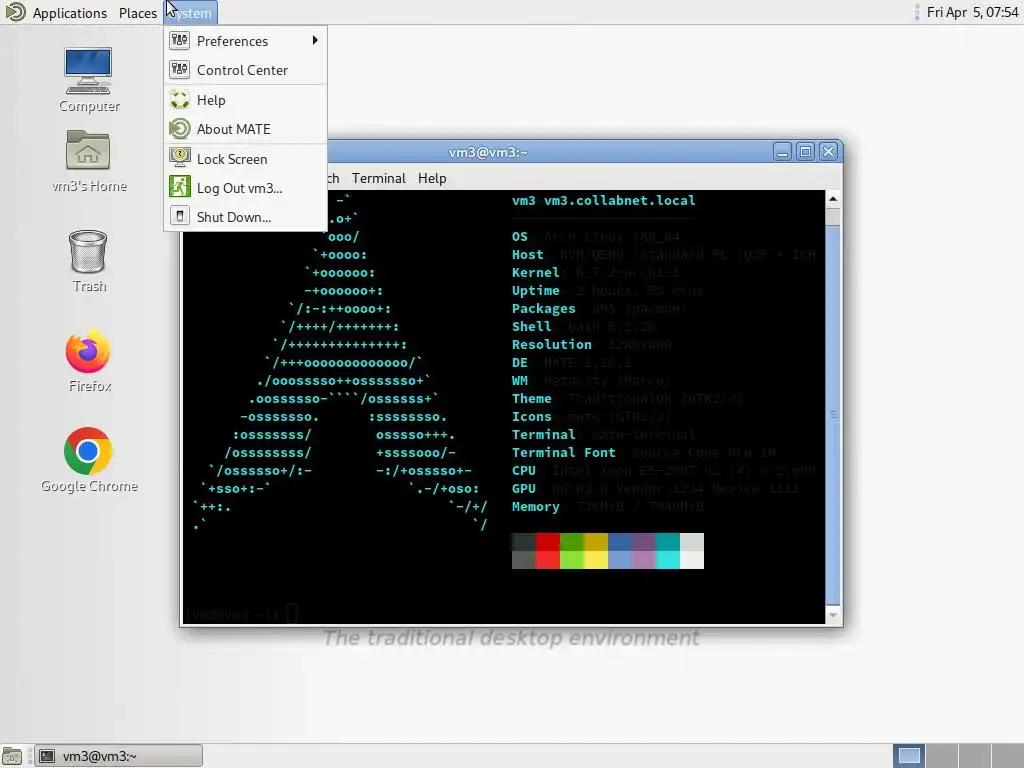This screenshot has height=768, width=1024.
Task: Click the About MATE logo icon
Action: click(x=180, y=129)
